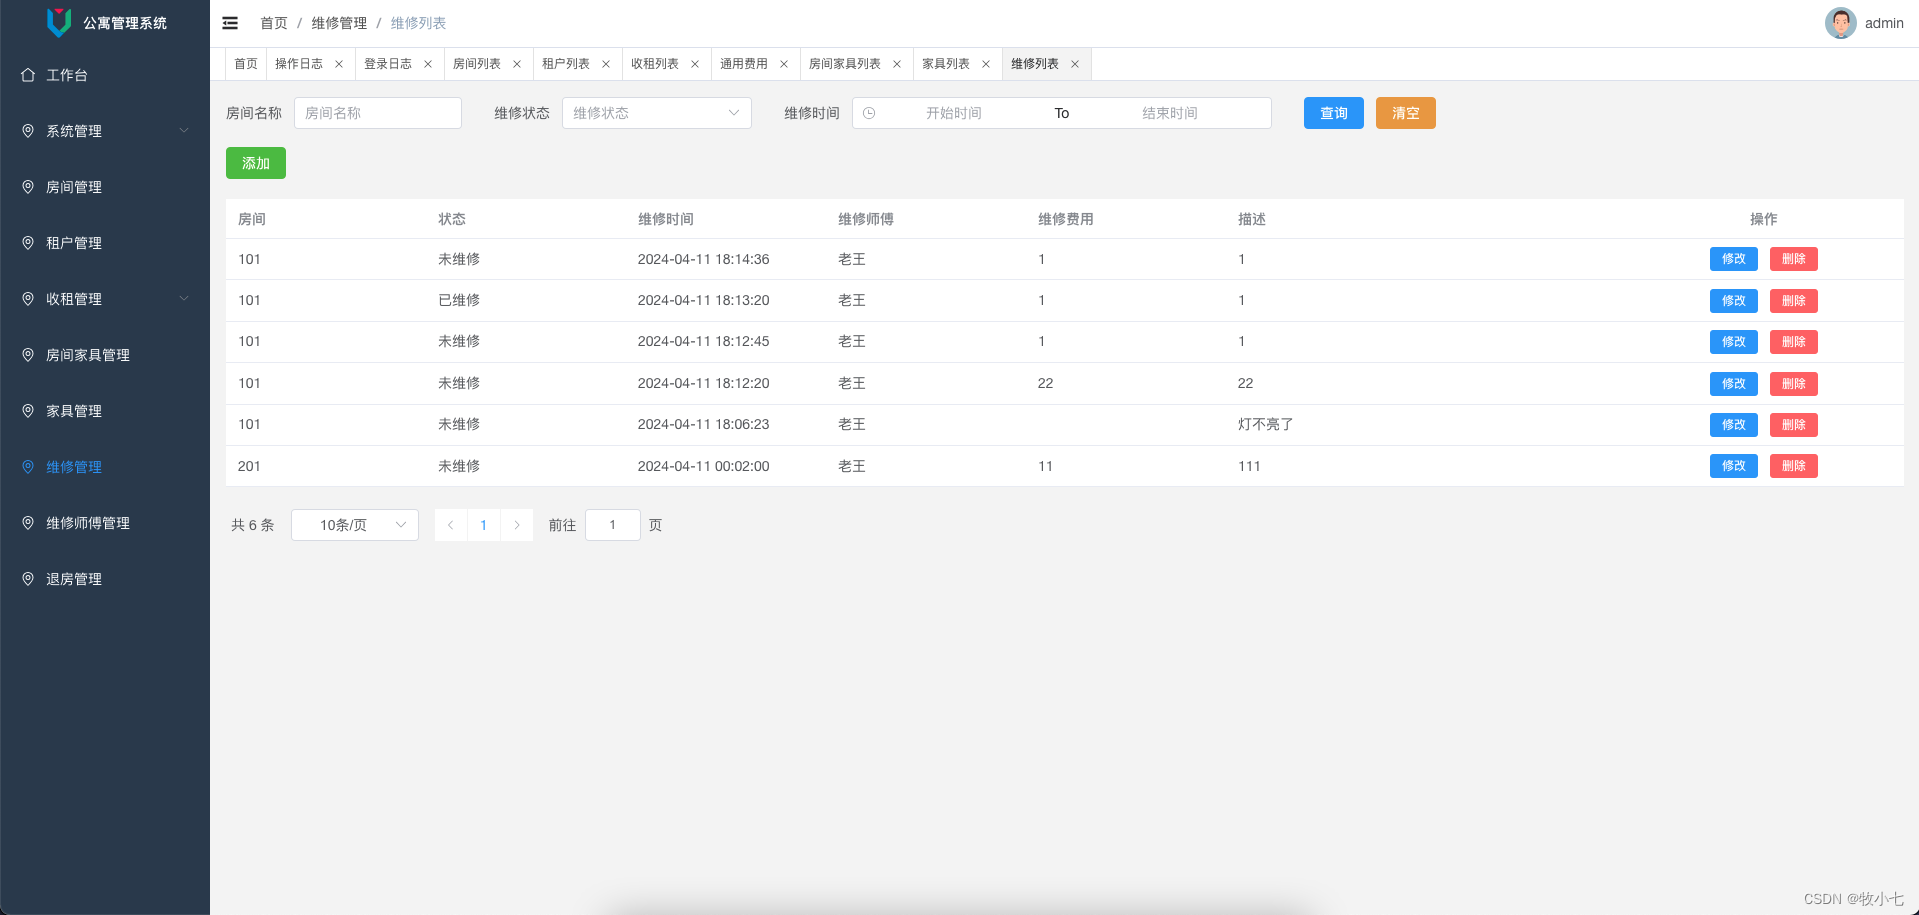1919x915 pixels.
Task: Close the 维修列表 tab
Action: pyautogui.click(x=1075, y=64)
